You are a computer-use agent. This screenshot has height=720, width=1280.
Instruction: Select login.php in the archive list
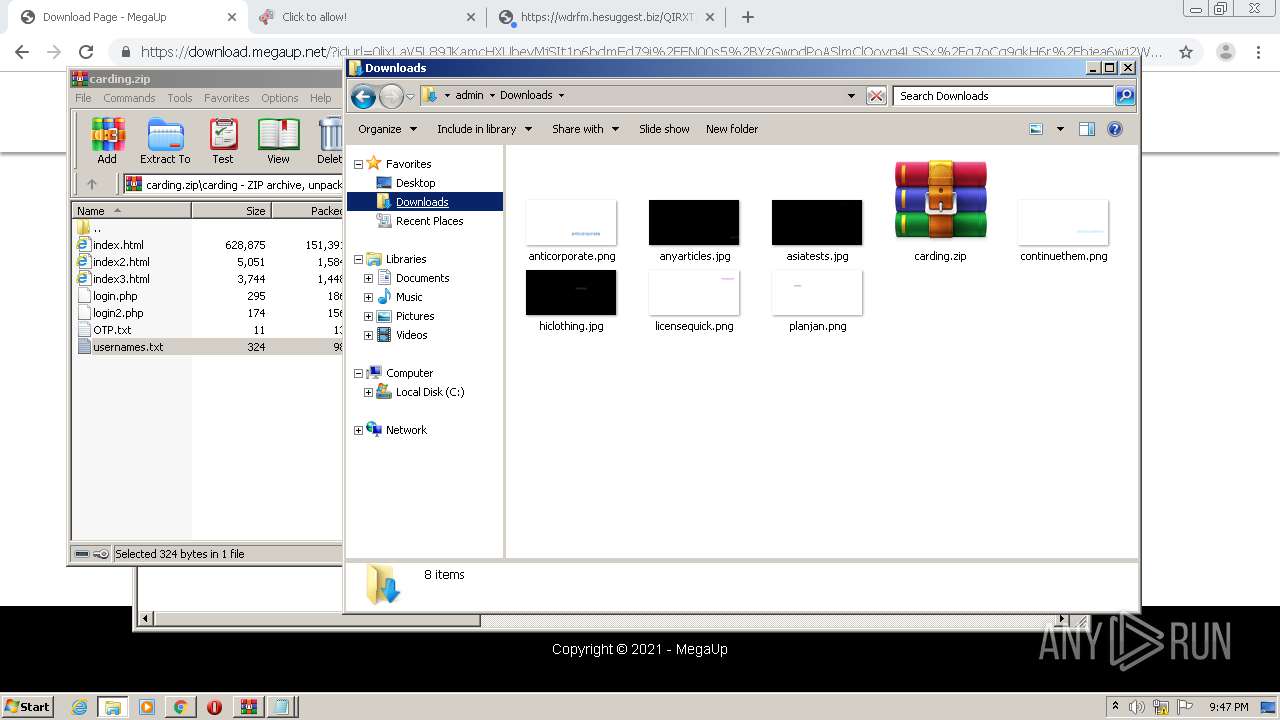(115, 296)
